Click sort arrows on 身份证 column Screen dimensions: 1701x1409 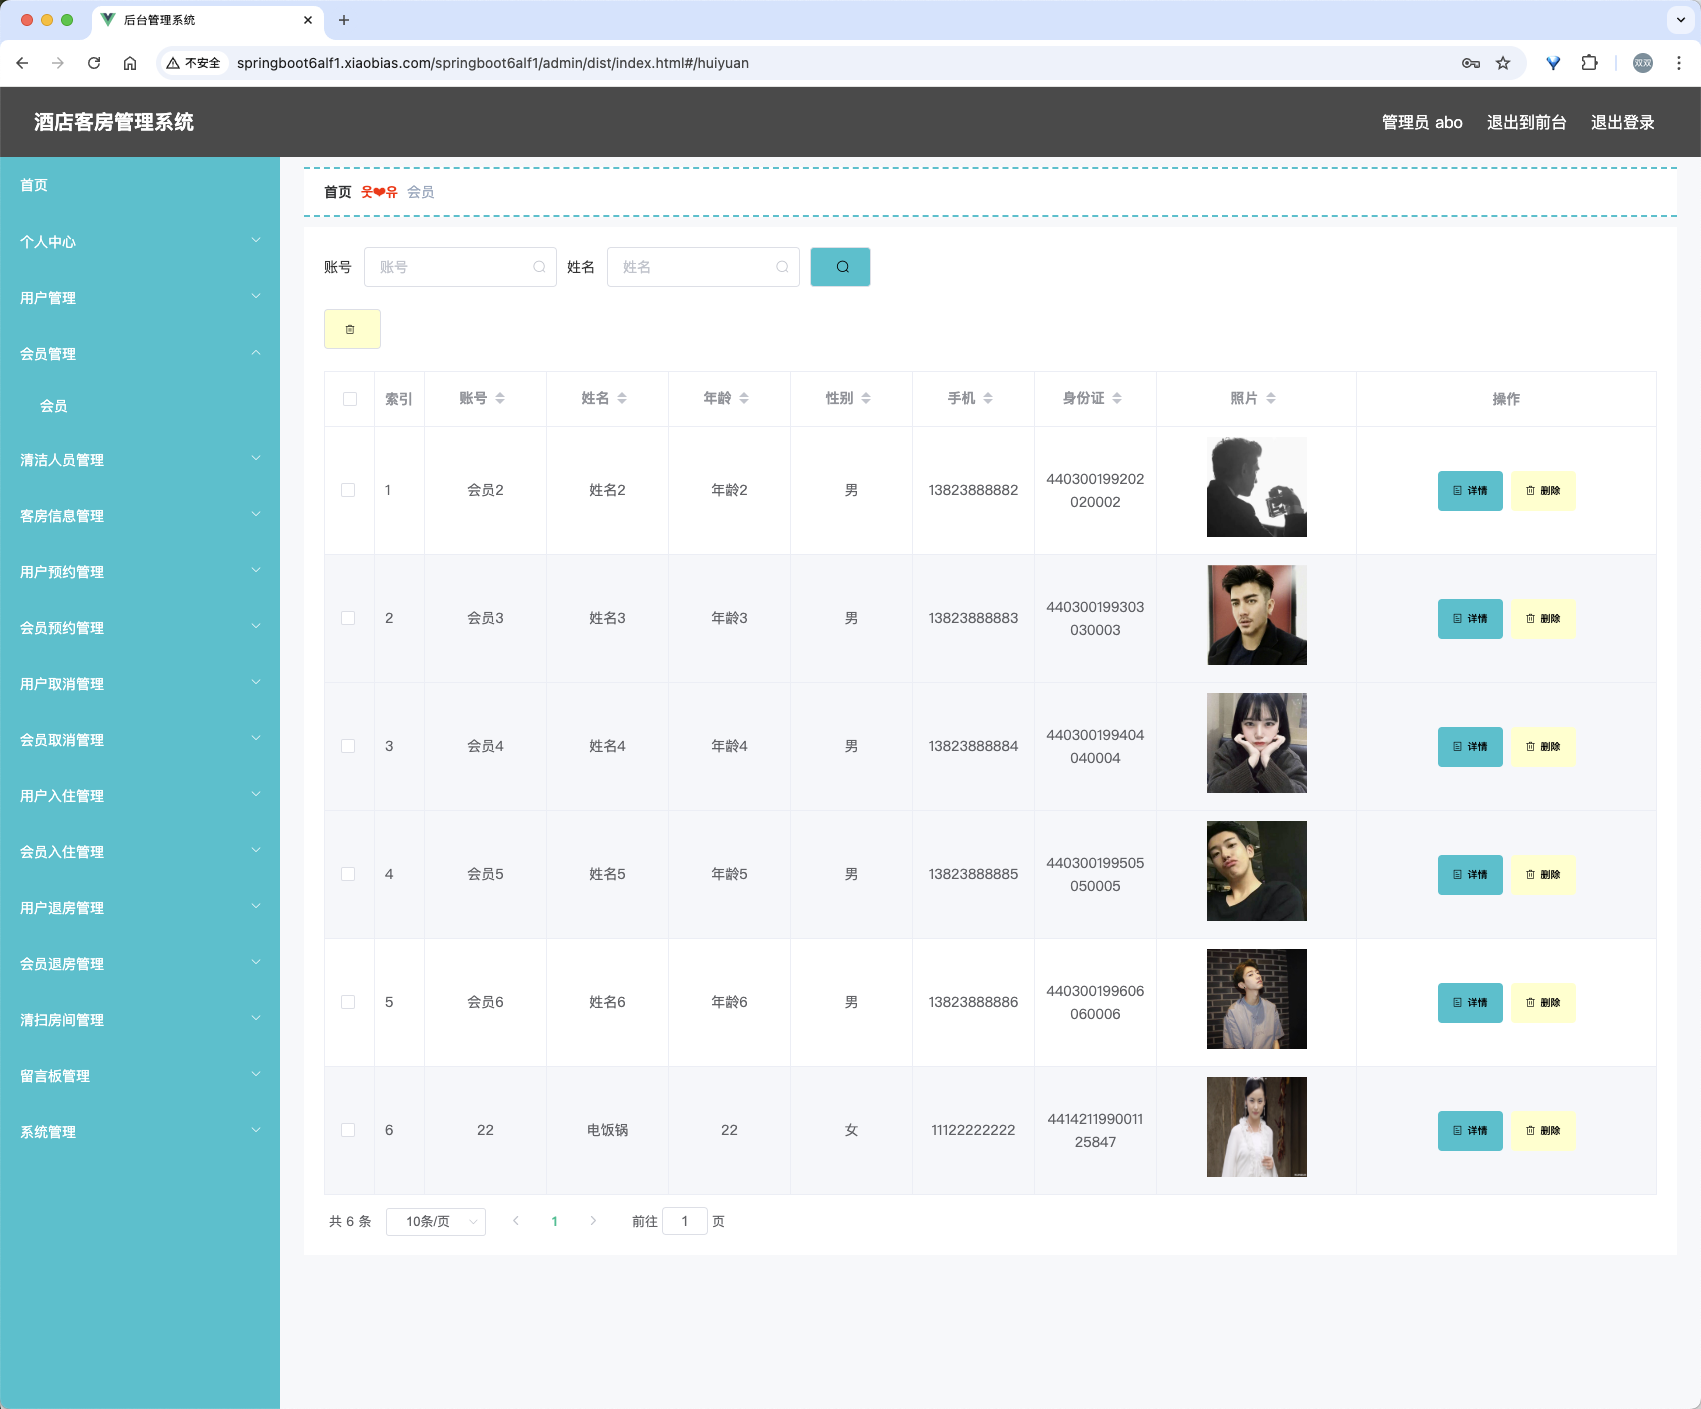(x=1117, y=398)
